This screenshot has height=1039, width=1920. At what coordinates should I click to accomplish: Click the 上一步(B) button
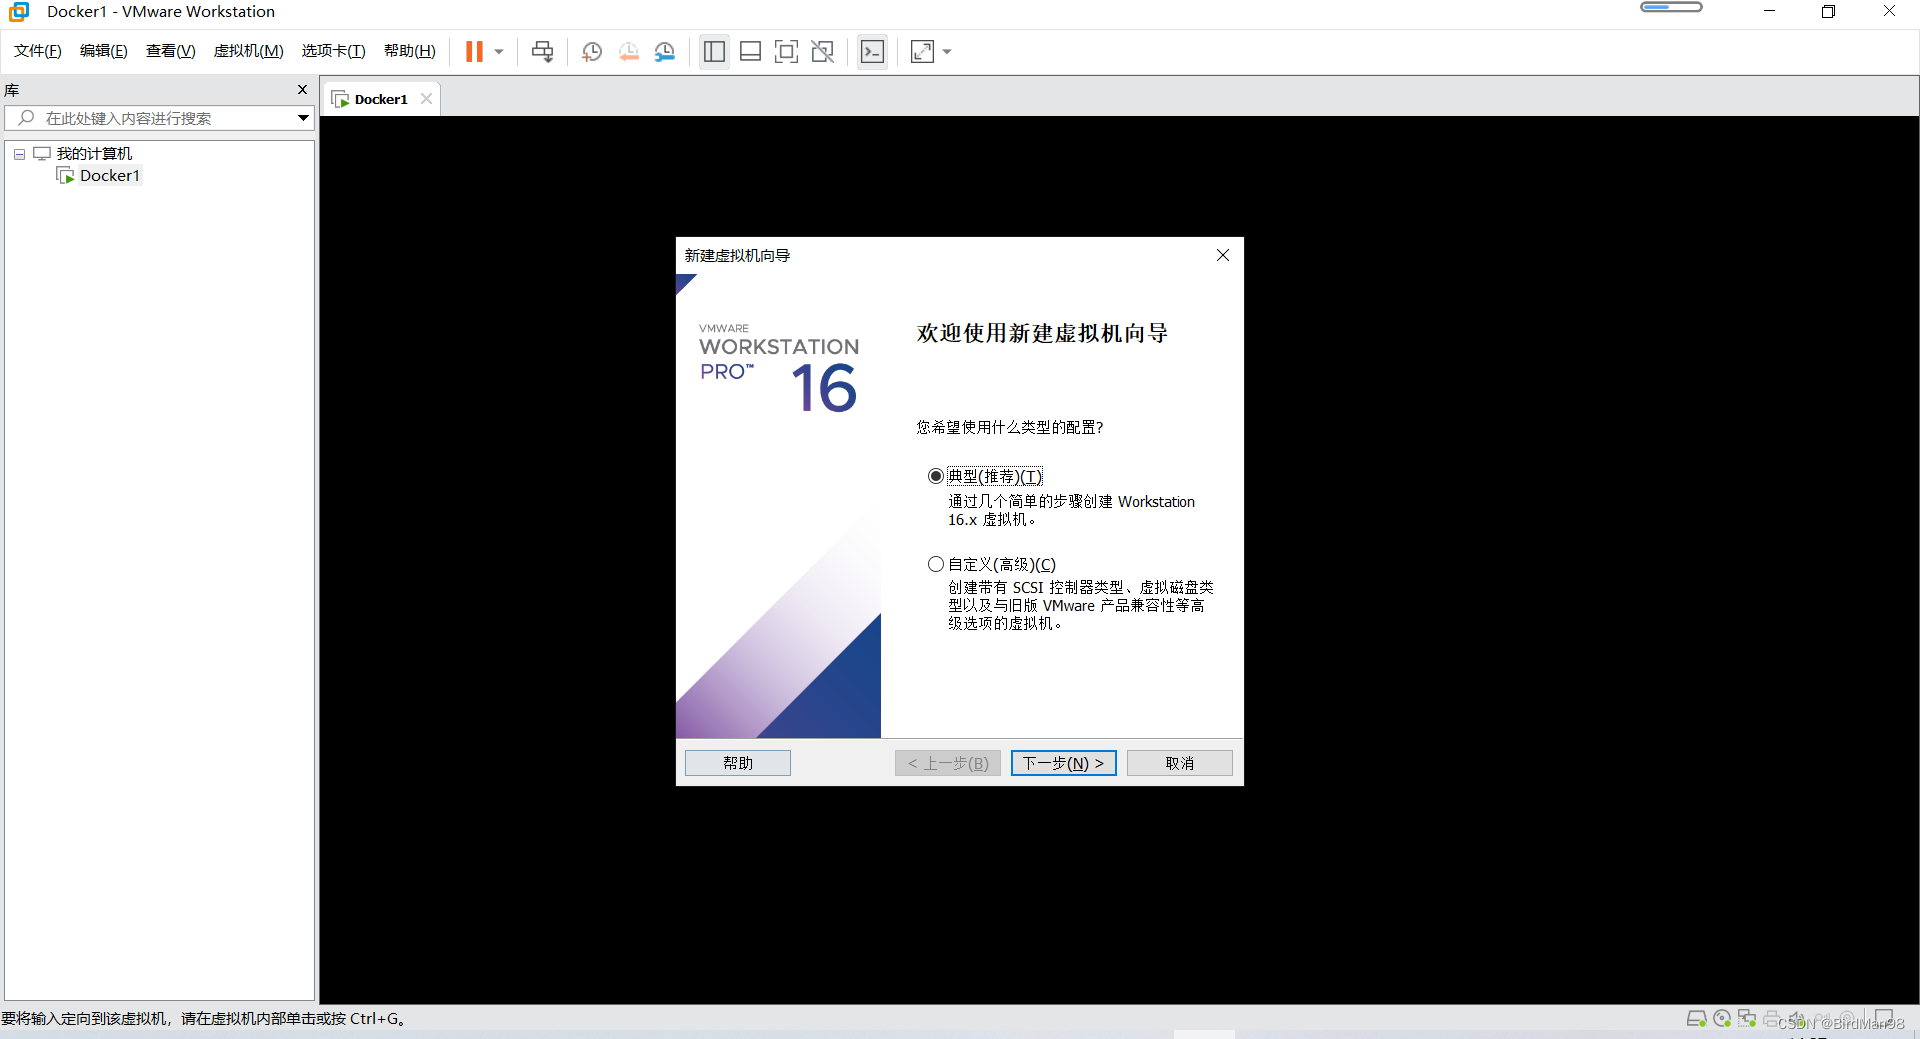tap(948, 763)
